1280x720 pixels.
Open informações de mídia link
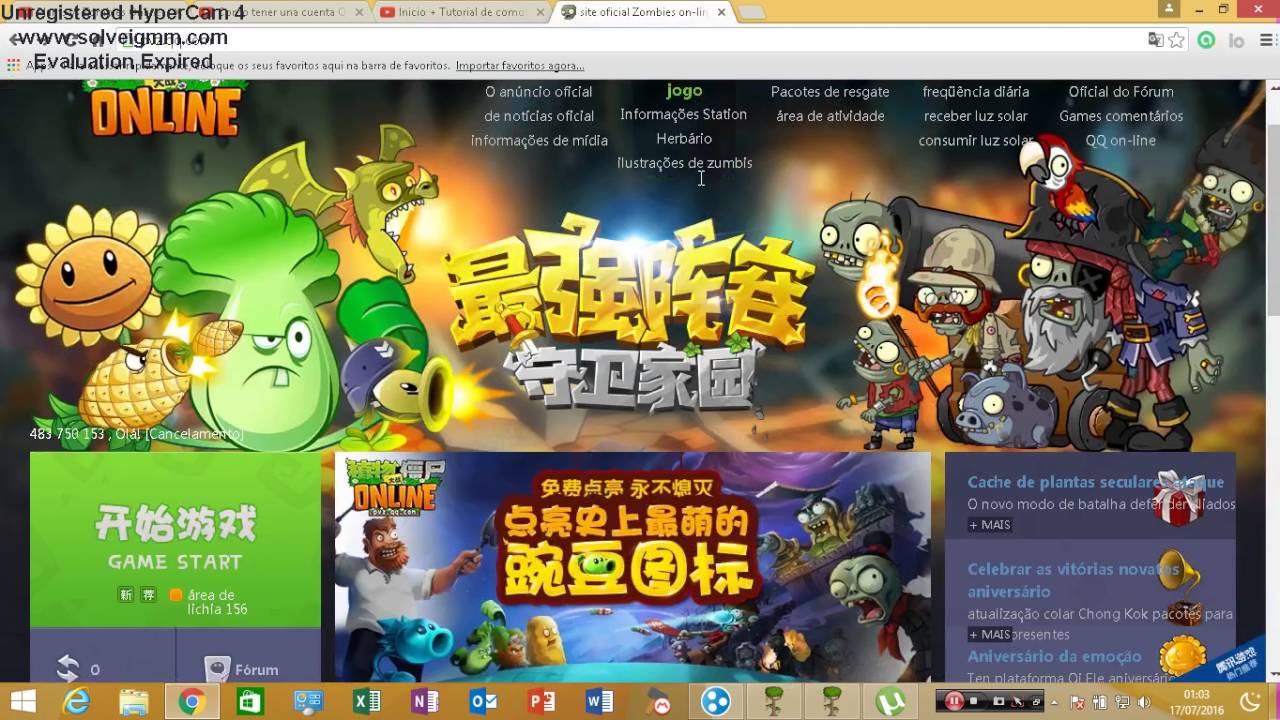(x=539, y=140)
